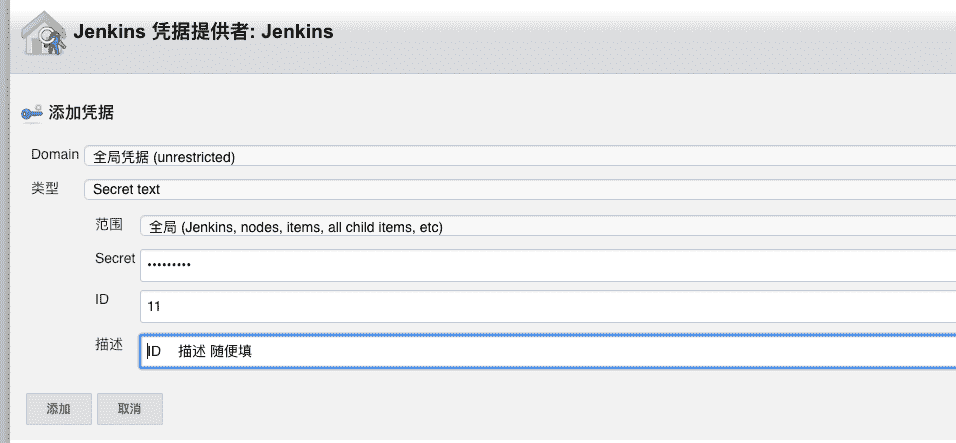Click the 描述 field label
The width and height of the screenshot is (956, 443).
[109, 345]
